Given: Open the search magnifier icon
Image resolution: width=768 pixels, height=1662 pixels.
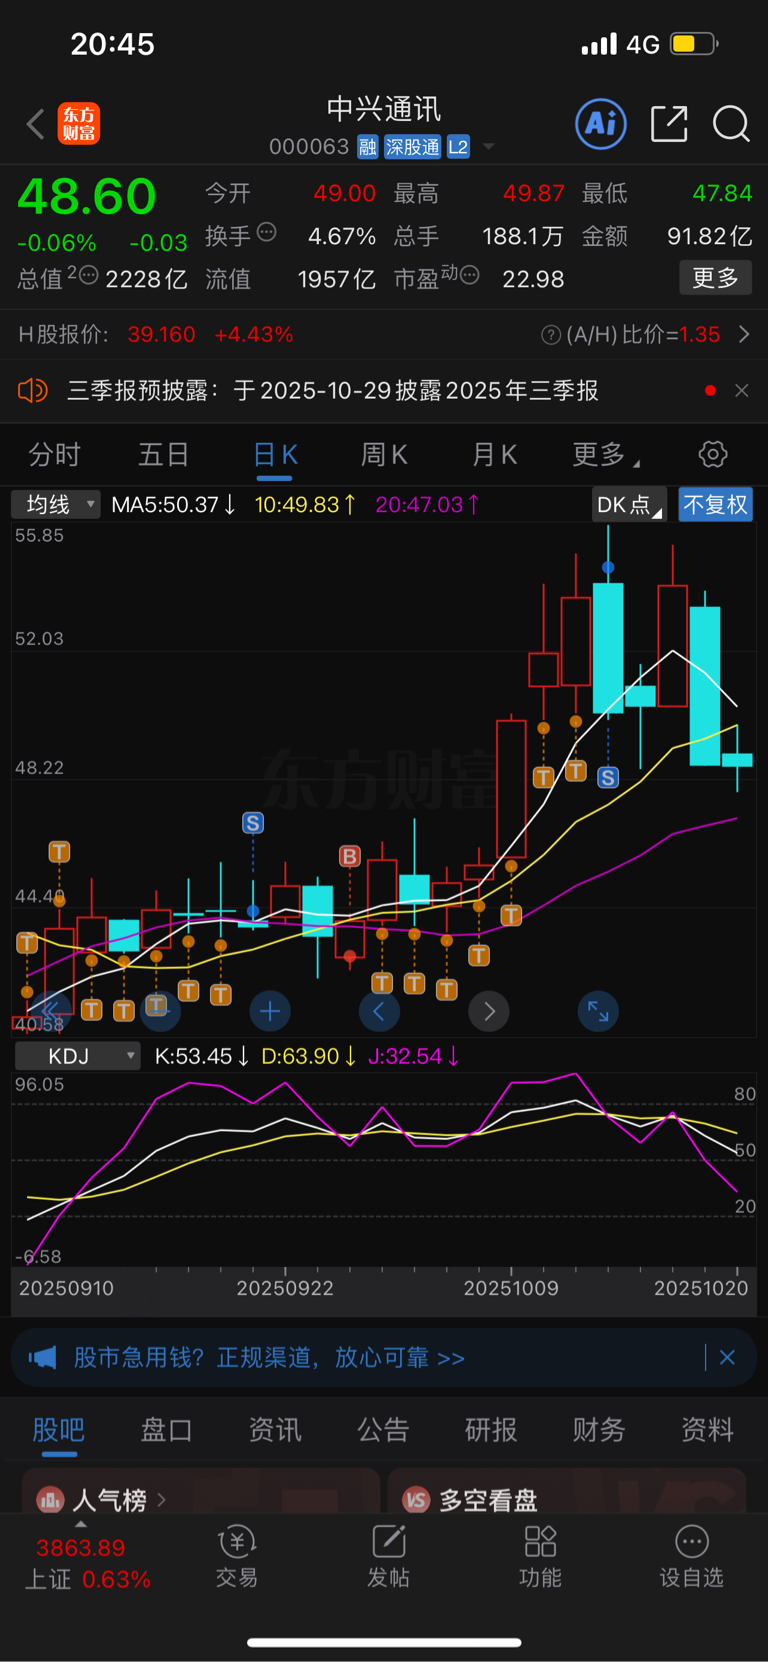Looking at the screenshot, I should point(731,124).
